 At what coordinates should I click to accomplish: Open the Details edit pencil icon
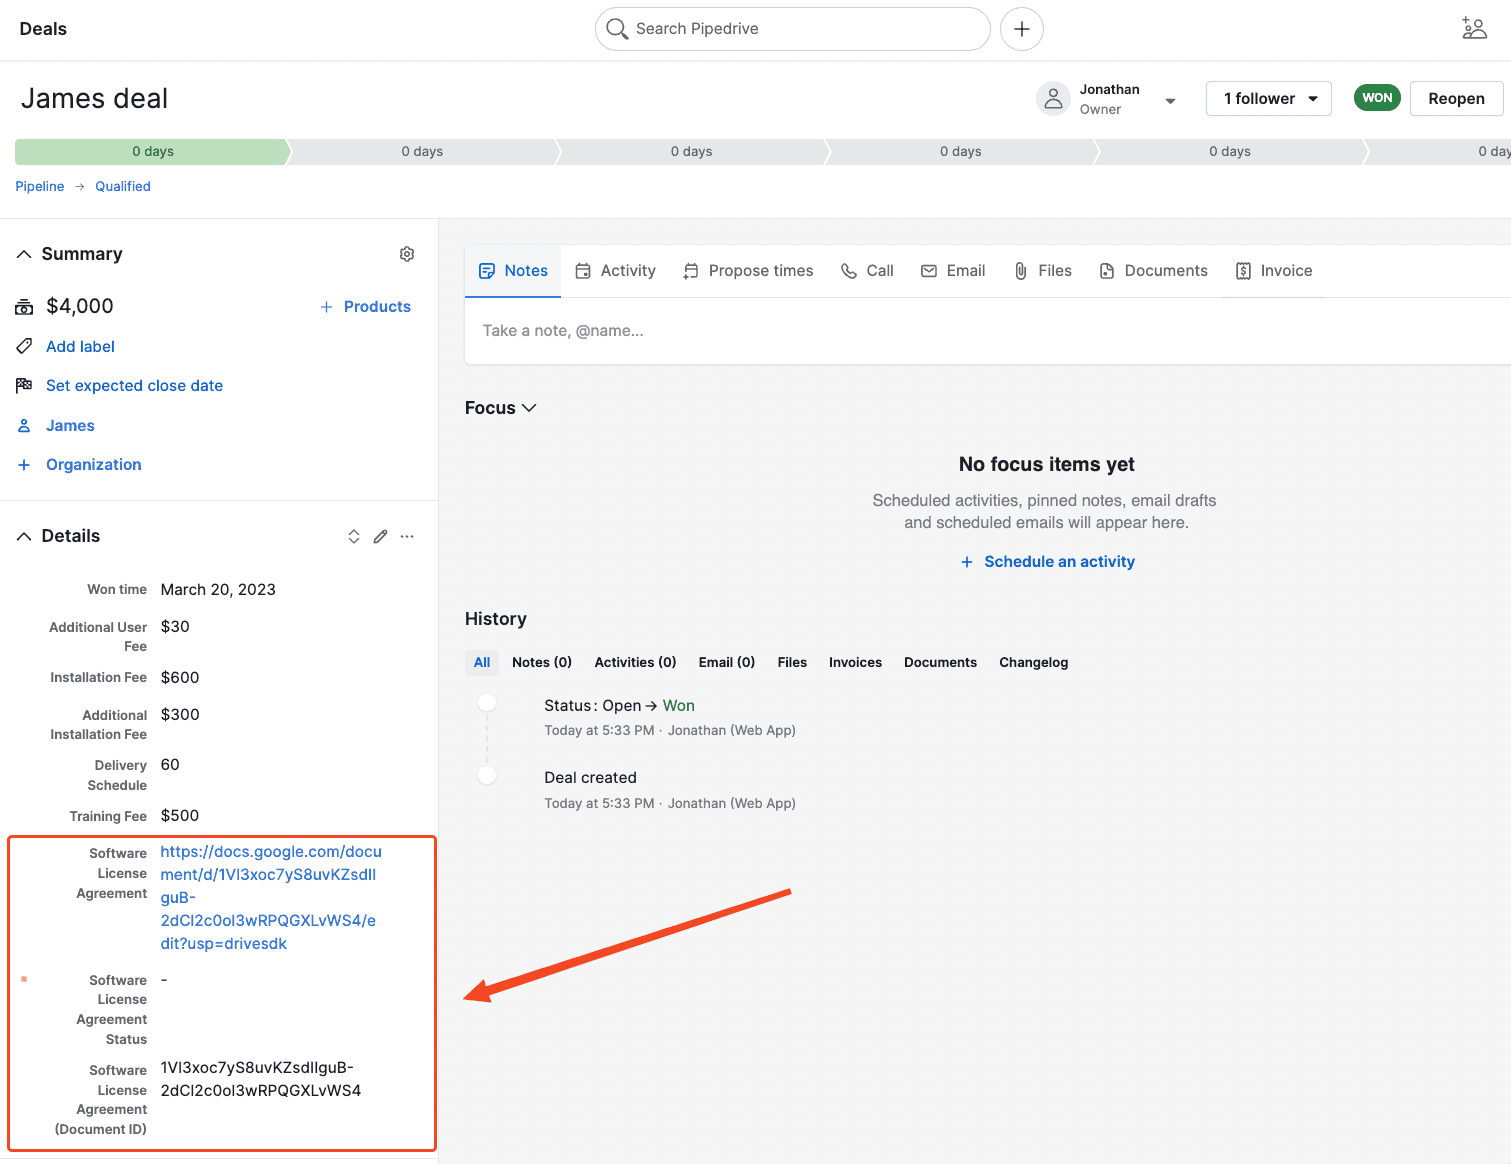point(380,536)
